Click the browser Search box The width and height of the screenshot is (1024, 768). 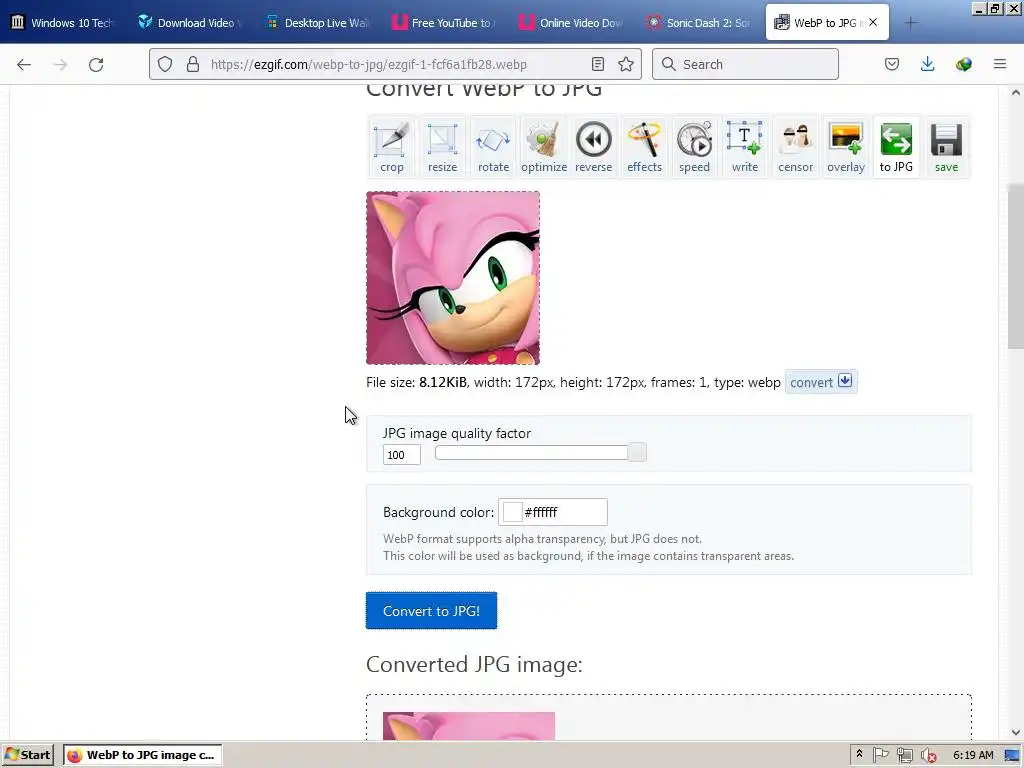745,64
